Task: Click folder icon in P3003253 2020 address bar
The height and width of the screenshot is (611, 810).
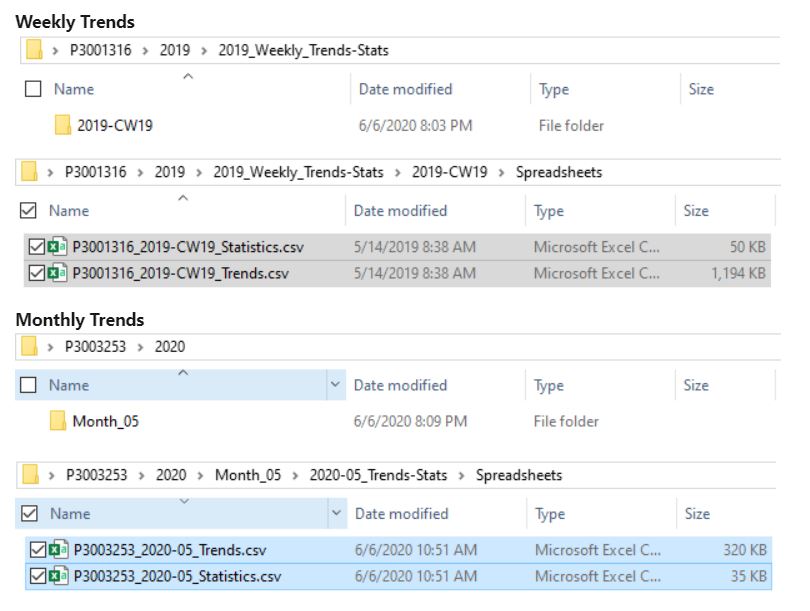Action: click(29, 347)
